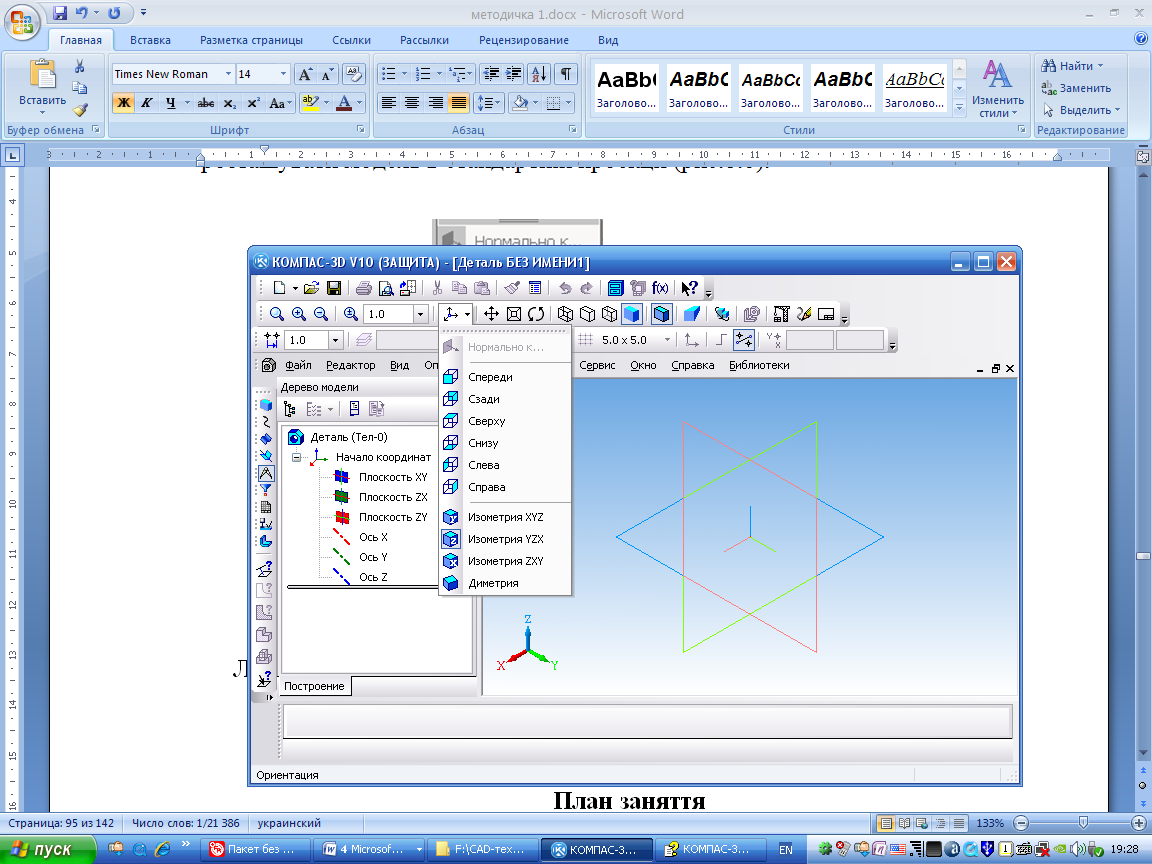The height and width of the screenshot is (864, 1152).
Task: Open the Times New Roman font dropdown
Action: pos(228,74)
